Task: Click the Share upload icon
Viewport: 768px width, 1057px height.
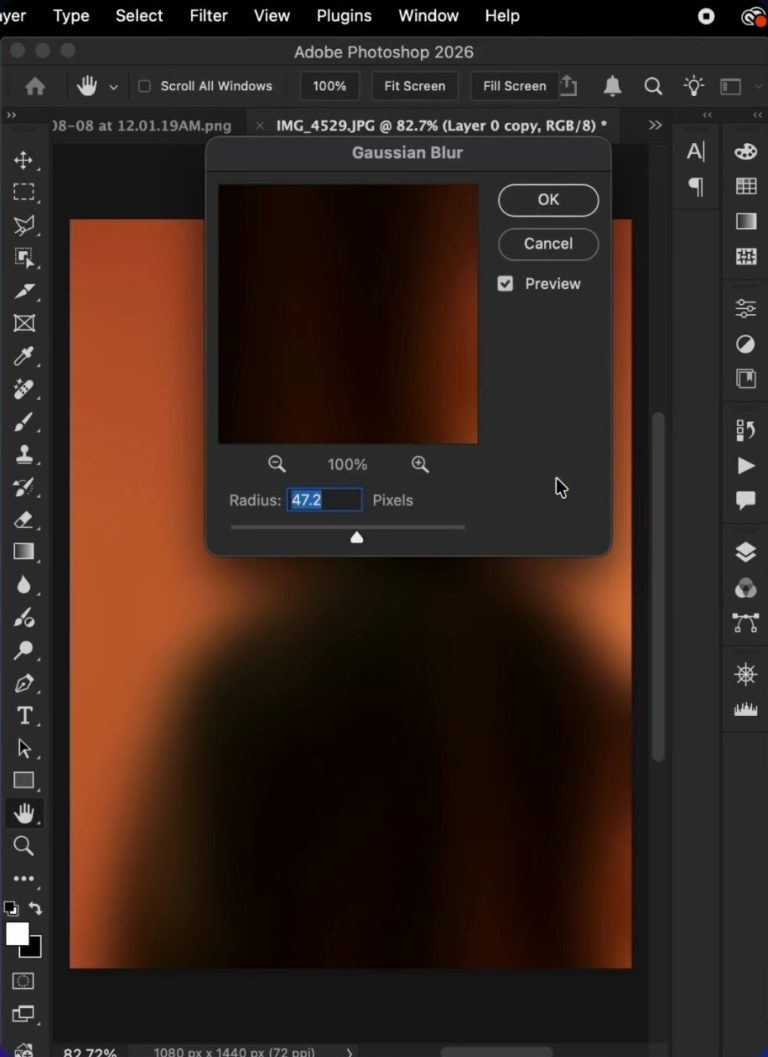Action: (569, 86)
